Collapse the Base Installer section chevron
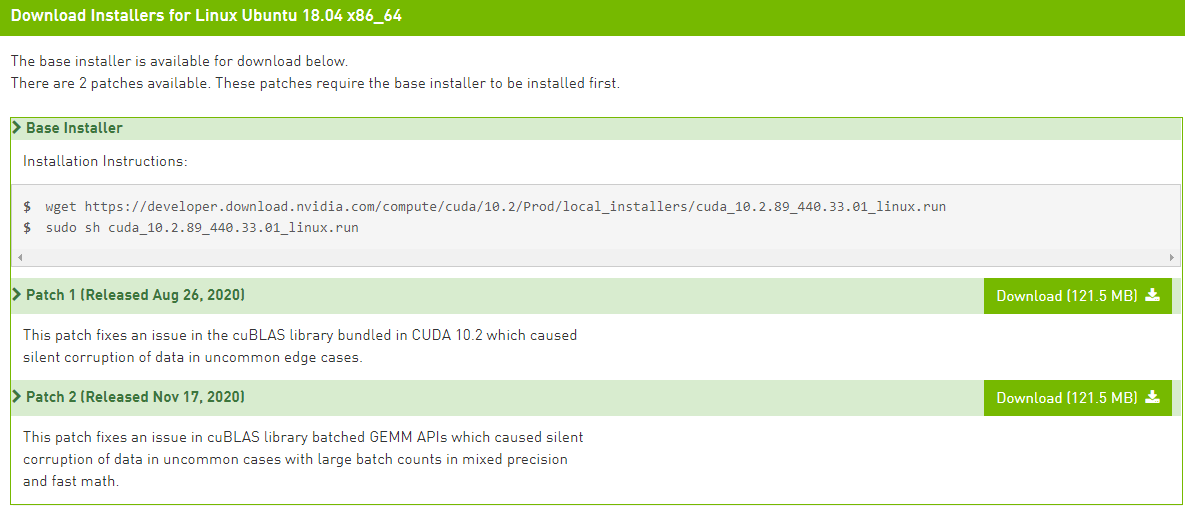 (17, 128)
